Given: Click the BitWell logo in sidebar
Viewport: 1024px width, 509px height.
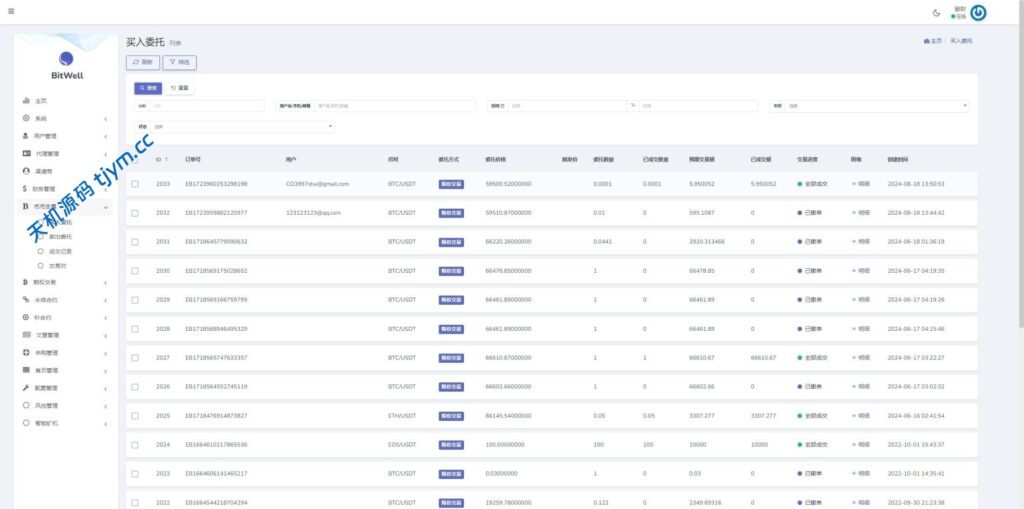Looking at the screenshot, I should [66, 65].
